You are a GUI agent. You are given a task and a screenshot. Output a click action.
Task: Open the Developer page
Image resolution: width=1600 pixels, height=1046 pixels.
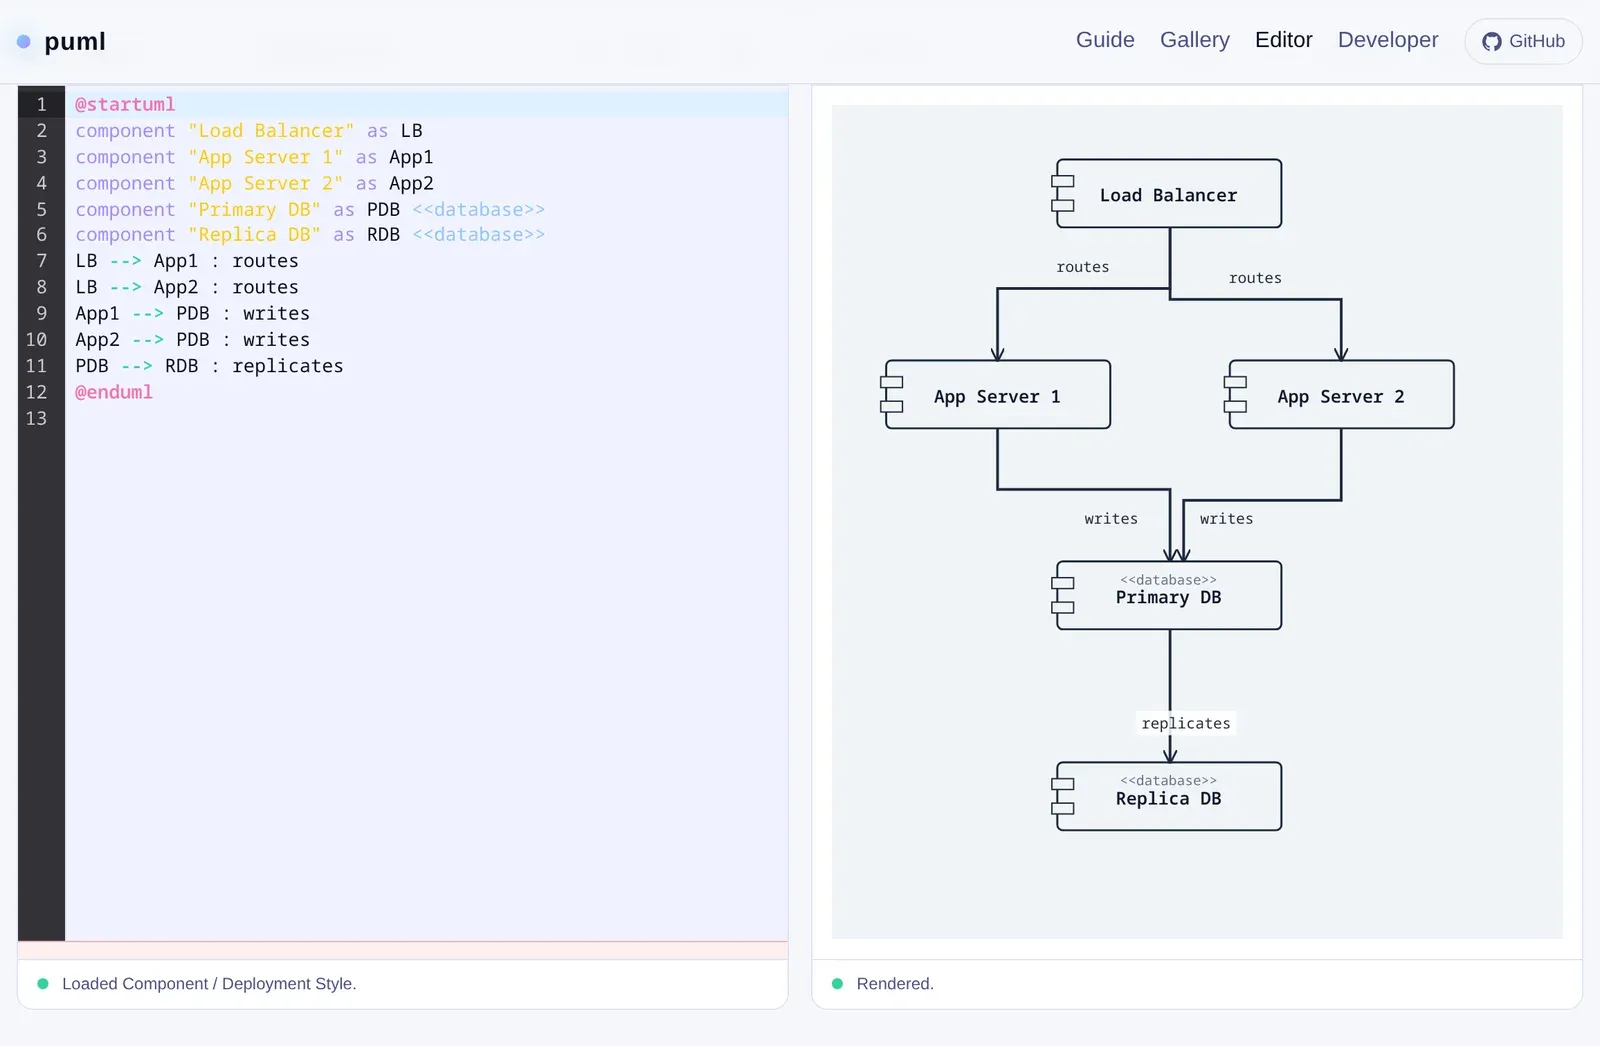point(1388,40)
